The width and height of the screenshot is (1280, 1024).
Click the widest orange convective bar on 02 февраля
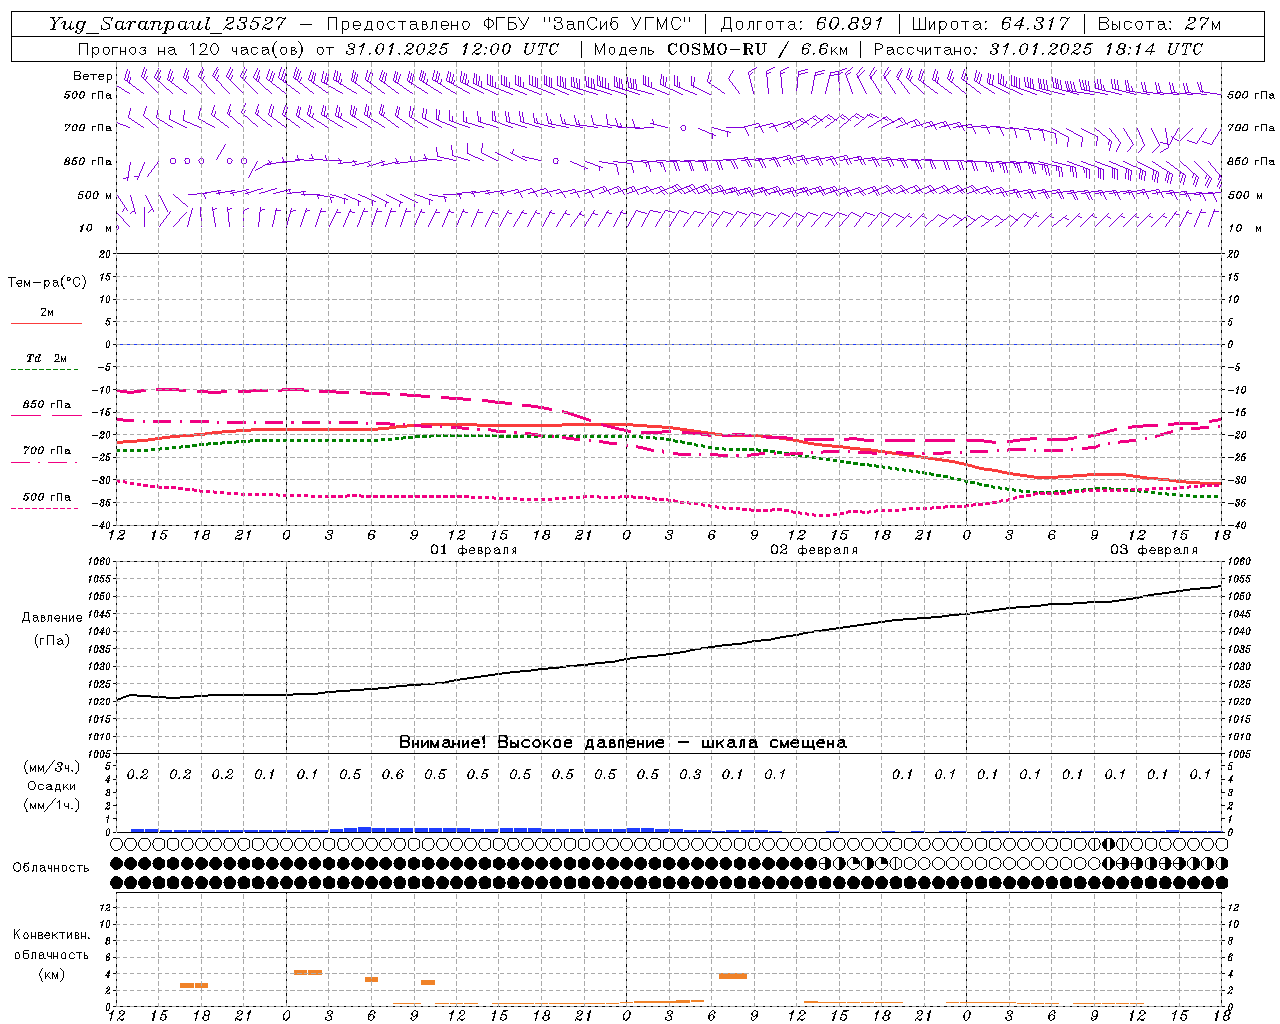point(733,976)
